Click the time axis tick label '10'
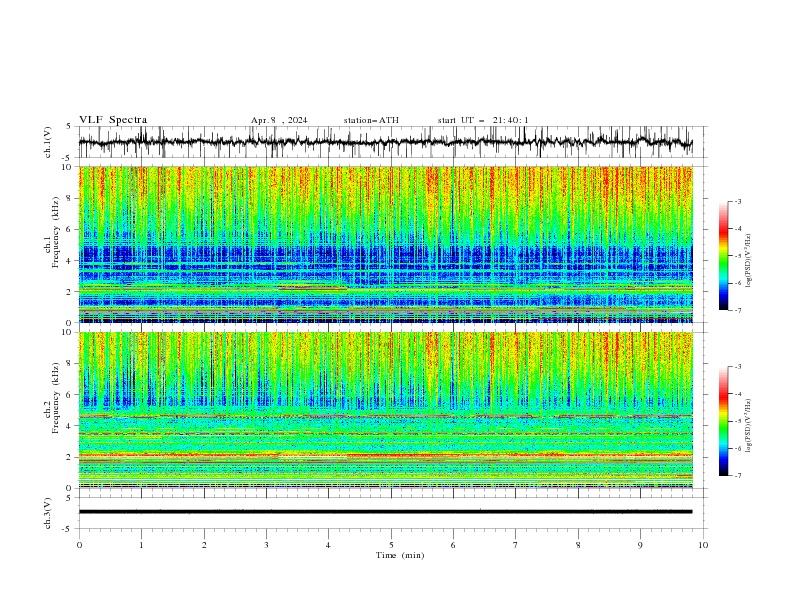Screen dimensions: 792x612 [703, 545]
